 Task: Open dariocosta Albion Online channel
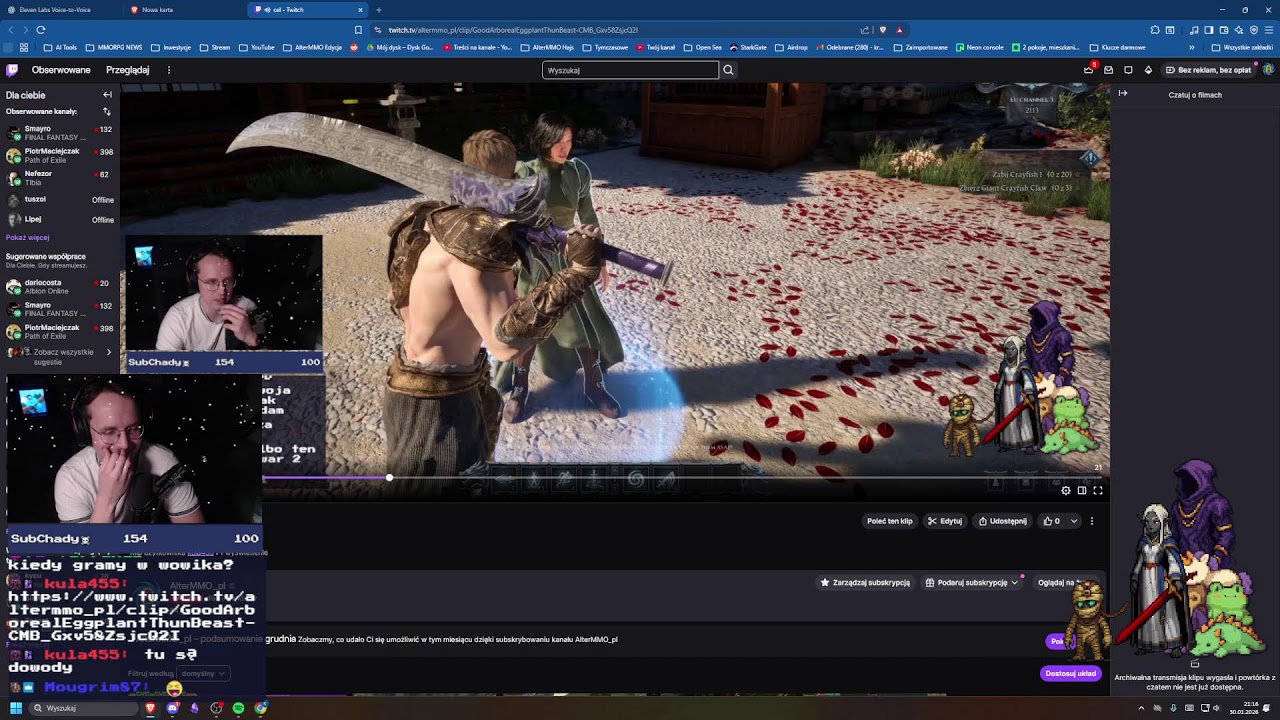(x=59, y=287)
